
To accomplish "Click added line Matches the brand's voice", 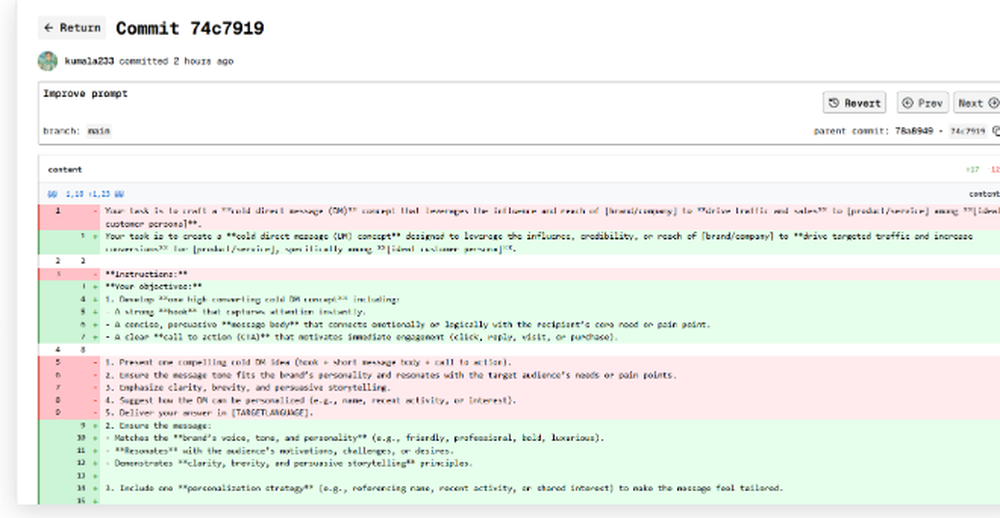I will click(519, 438).
